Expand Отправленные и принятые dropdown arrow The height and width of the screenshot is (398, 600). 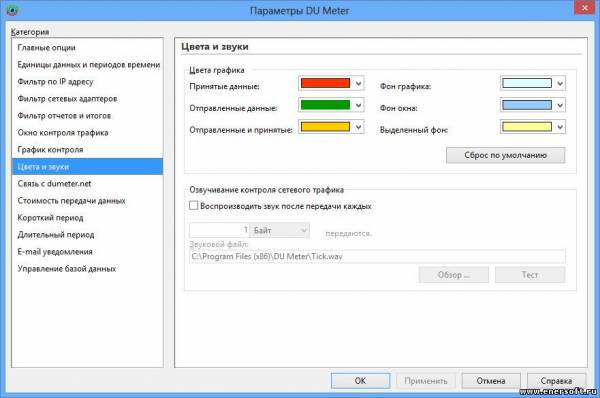[358, 127]
